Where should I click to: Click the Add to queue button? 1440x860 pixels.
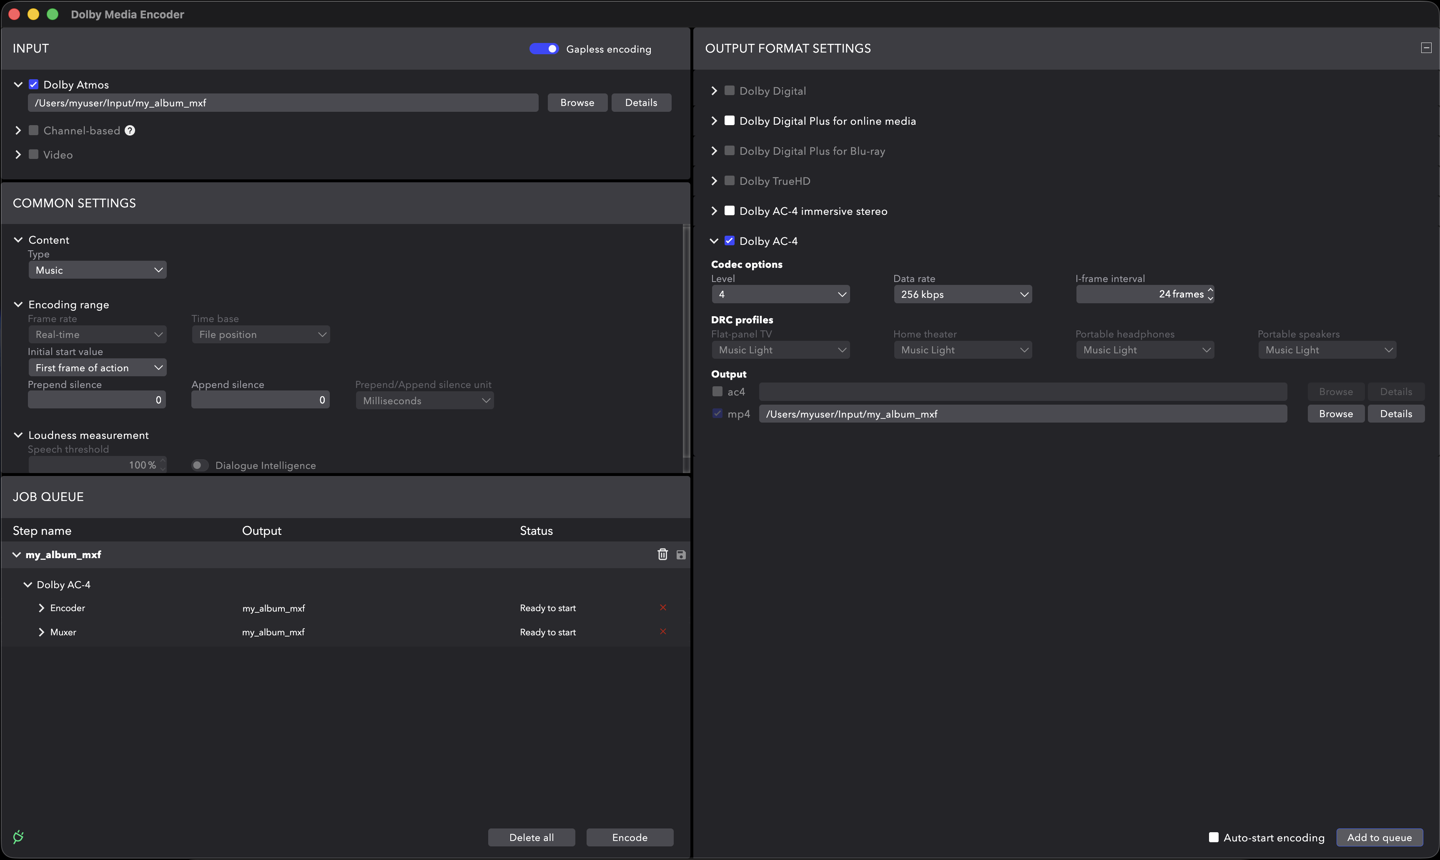point(1380,837)
